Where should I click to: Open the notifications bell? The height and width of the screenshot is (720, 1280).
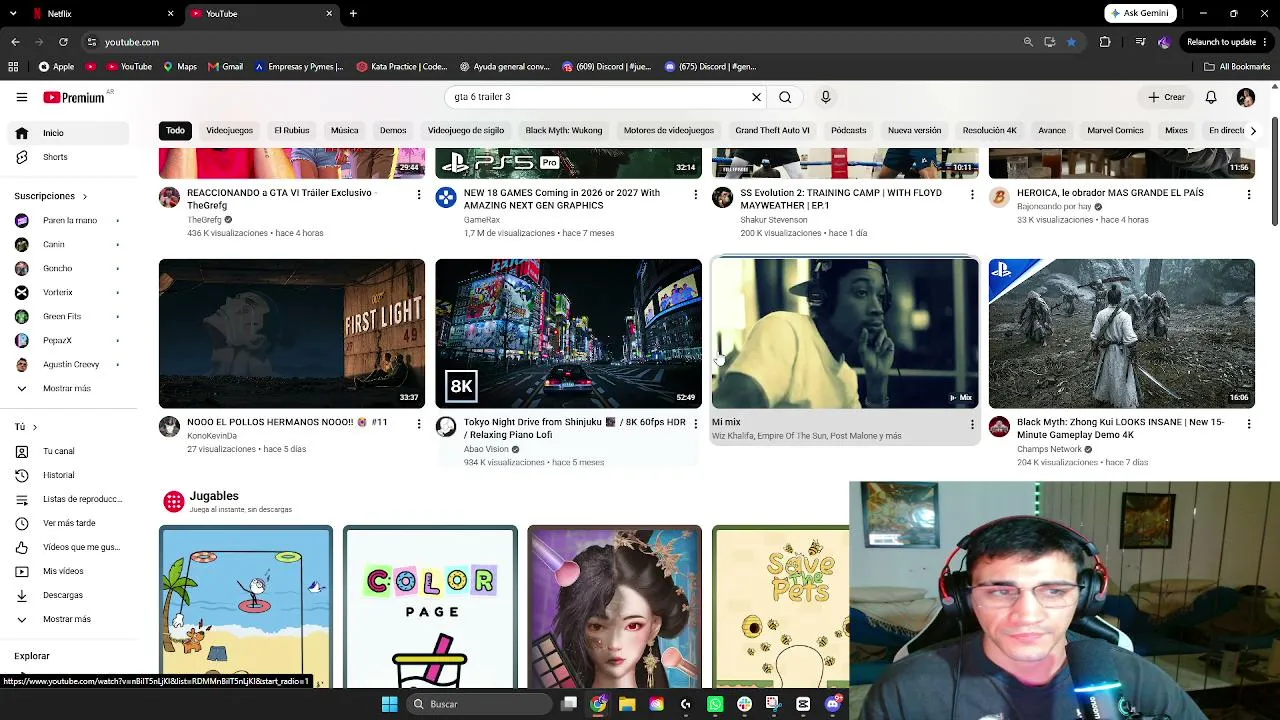[1210, 97]
